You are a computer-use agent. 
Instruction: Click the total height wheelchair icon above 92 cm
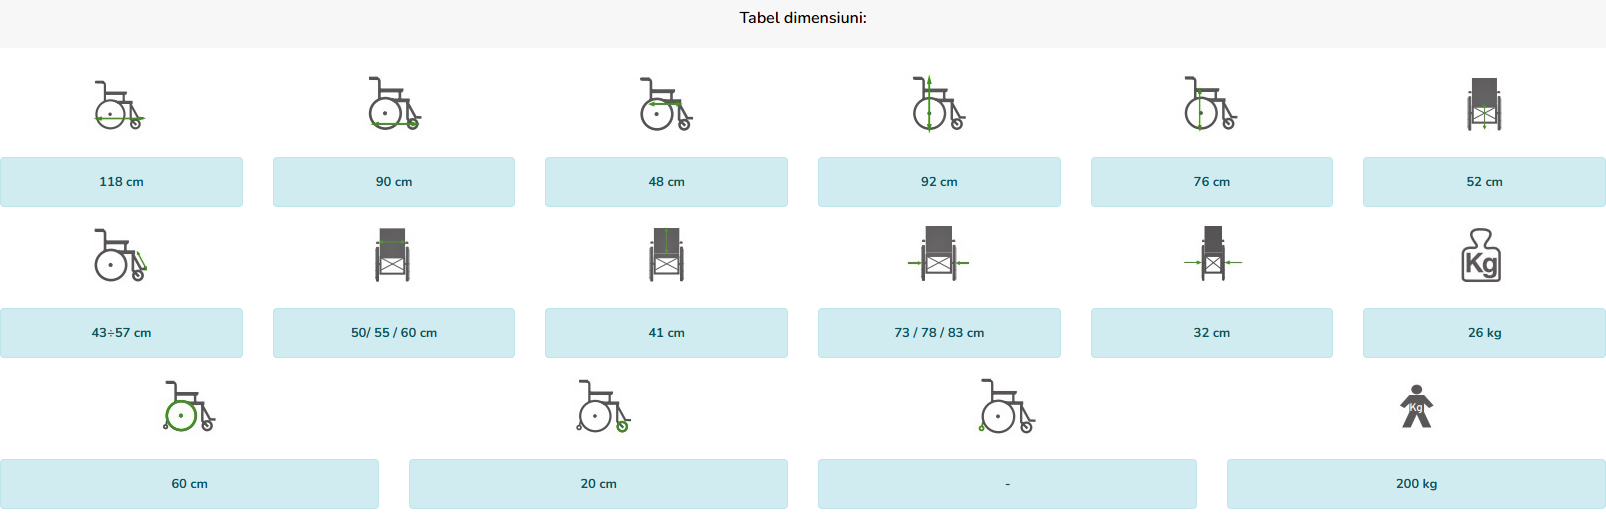(939, 103)
